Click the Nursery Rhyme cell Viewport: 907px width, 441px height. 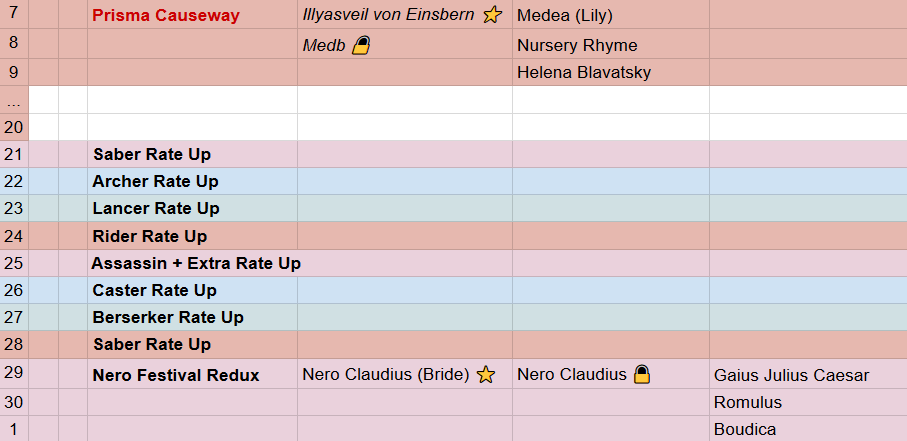(x=611, y=44)
